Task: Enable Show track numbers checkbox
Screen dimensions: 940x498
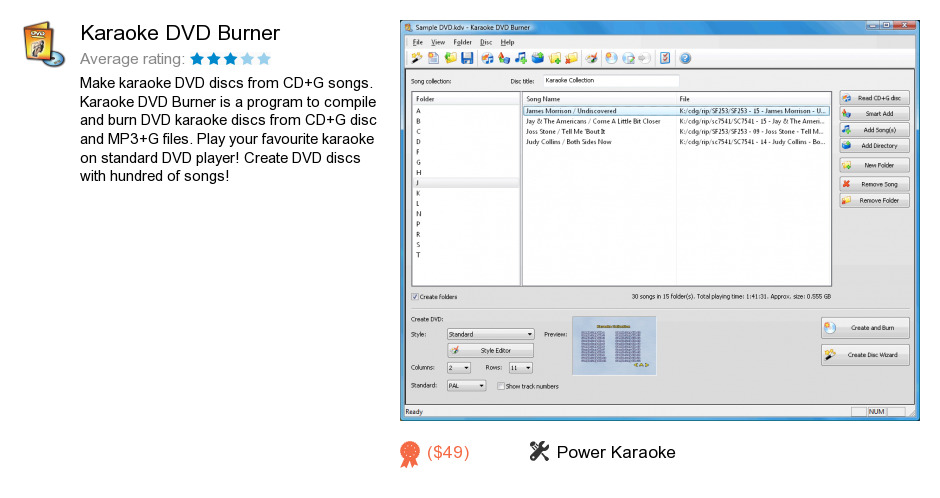Action: pyautogui.click(x=501, y=387)
